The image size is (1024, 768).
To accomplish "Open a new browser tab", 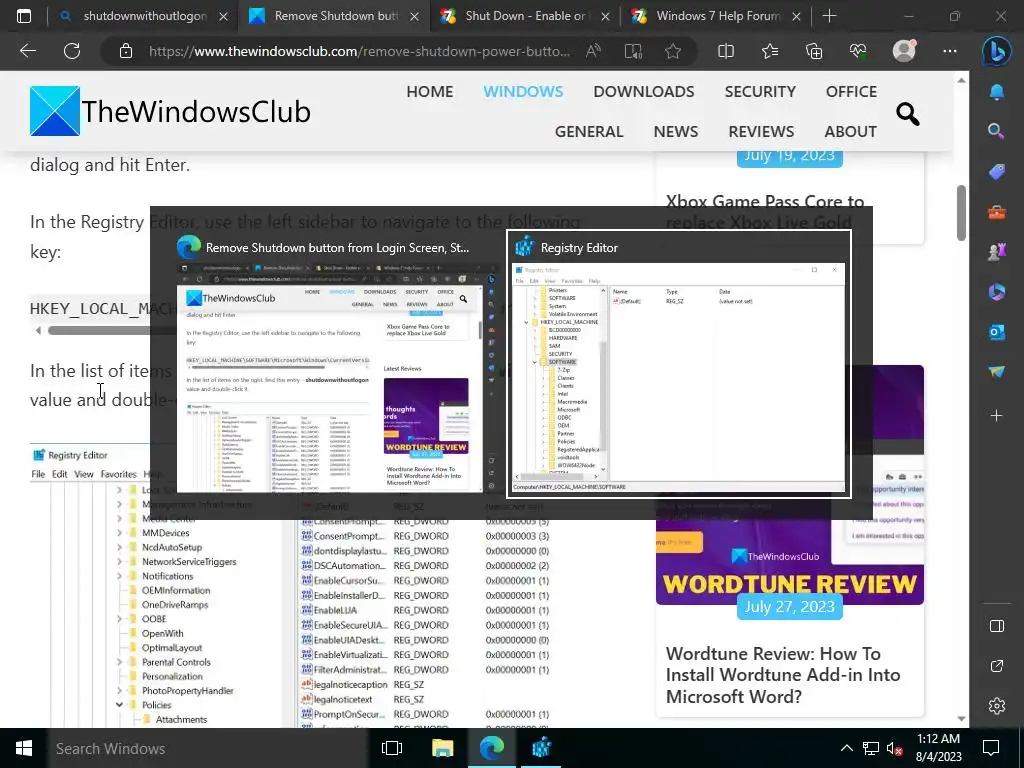I will pos(829,16).
